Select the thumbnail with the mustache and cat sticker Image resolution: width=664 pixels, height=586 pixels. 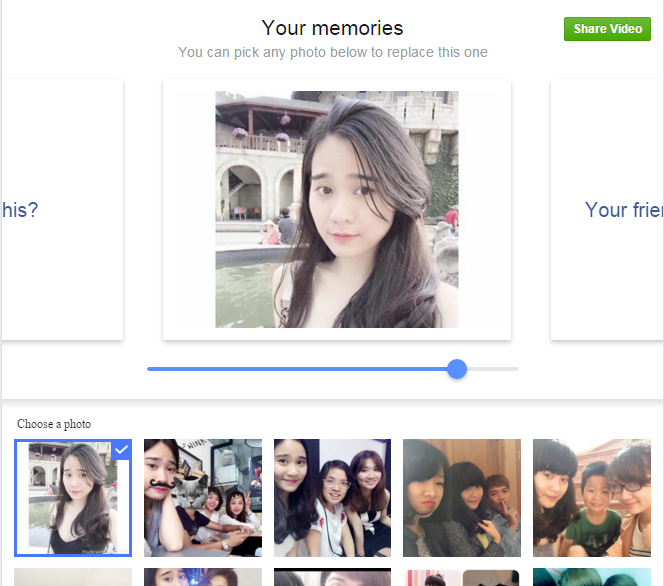(203, 498)
